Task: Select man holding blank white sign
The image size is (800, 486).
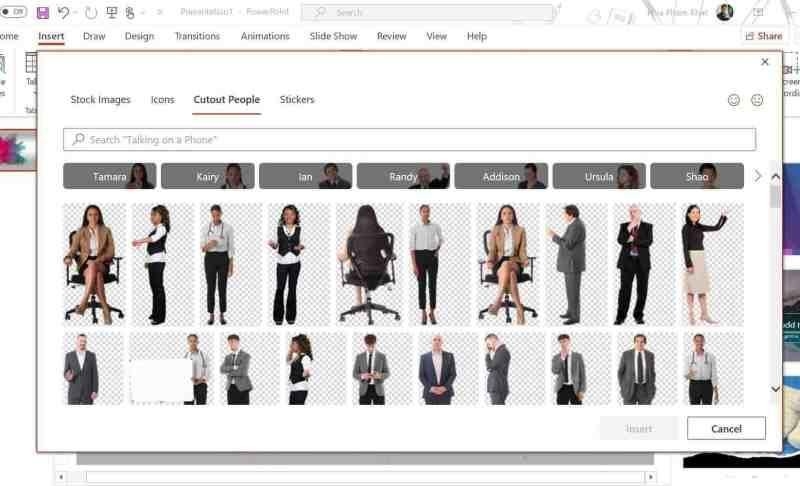Action: [x=171, y=369]
